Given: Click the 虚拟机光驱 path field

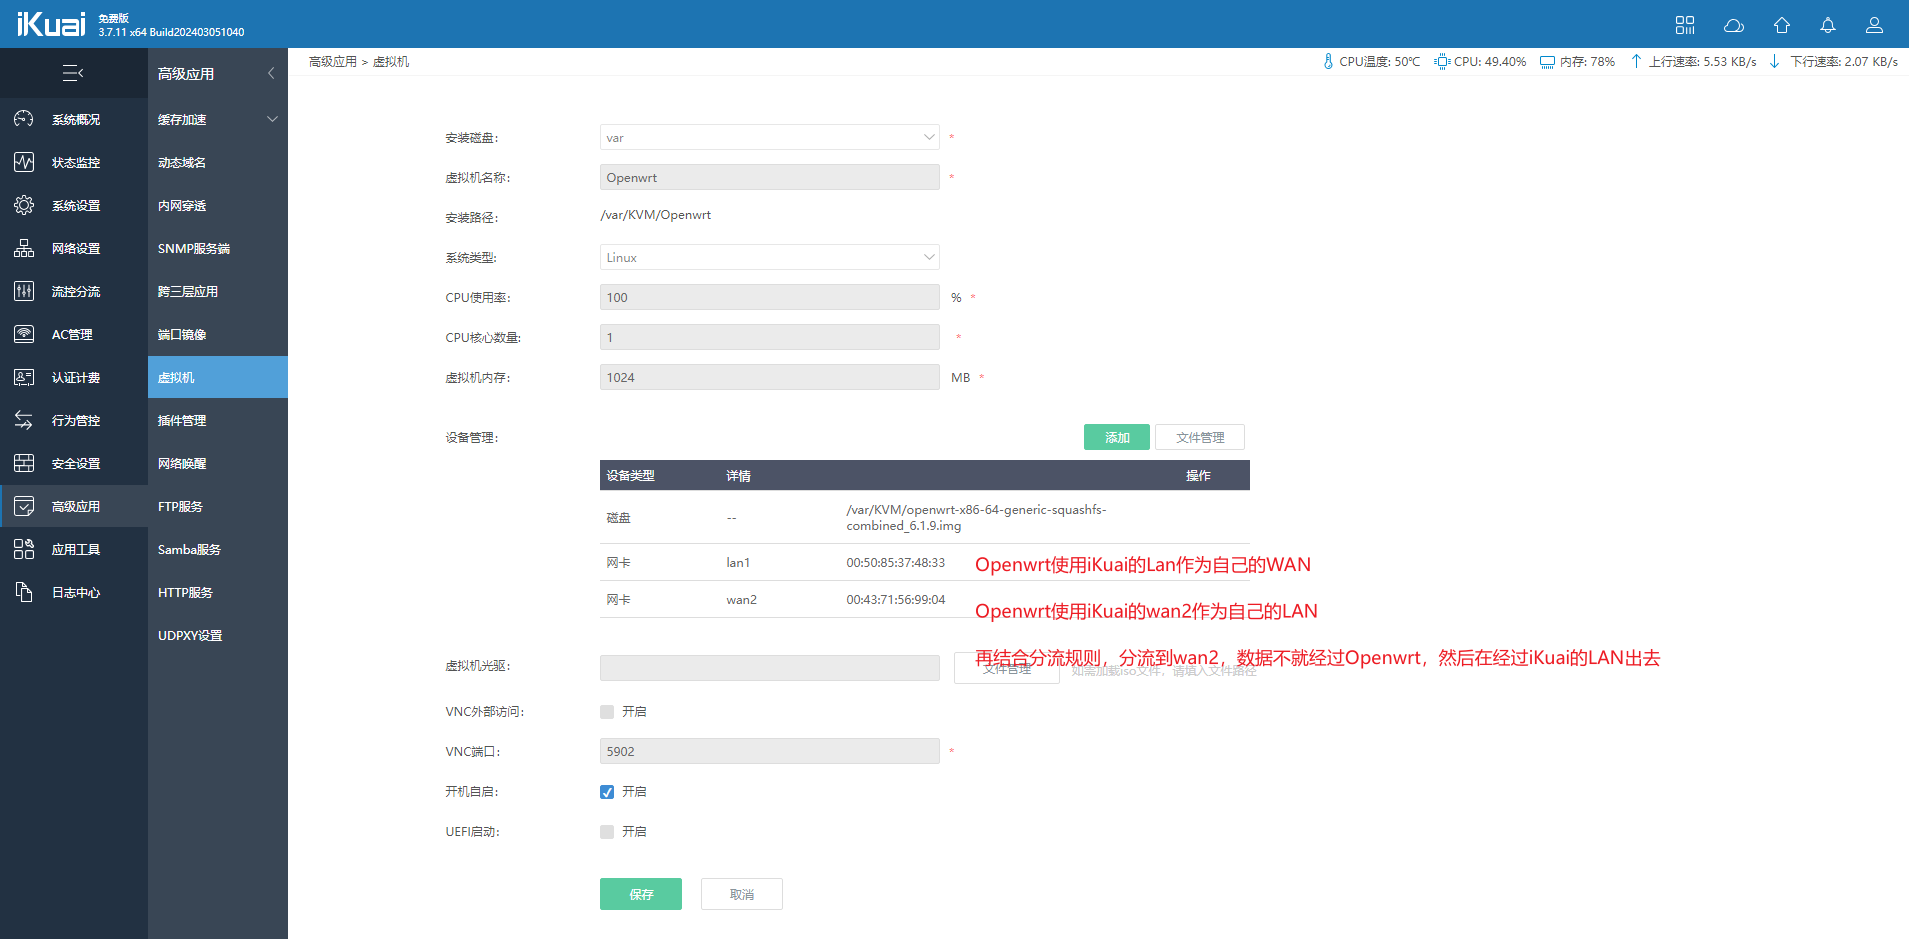Looking at the screenshot, I should pyautogui.click(x=769, y=668).
